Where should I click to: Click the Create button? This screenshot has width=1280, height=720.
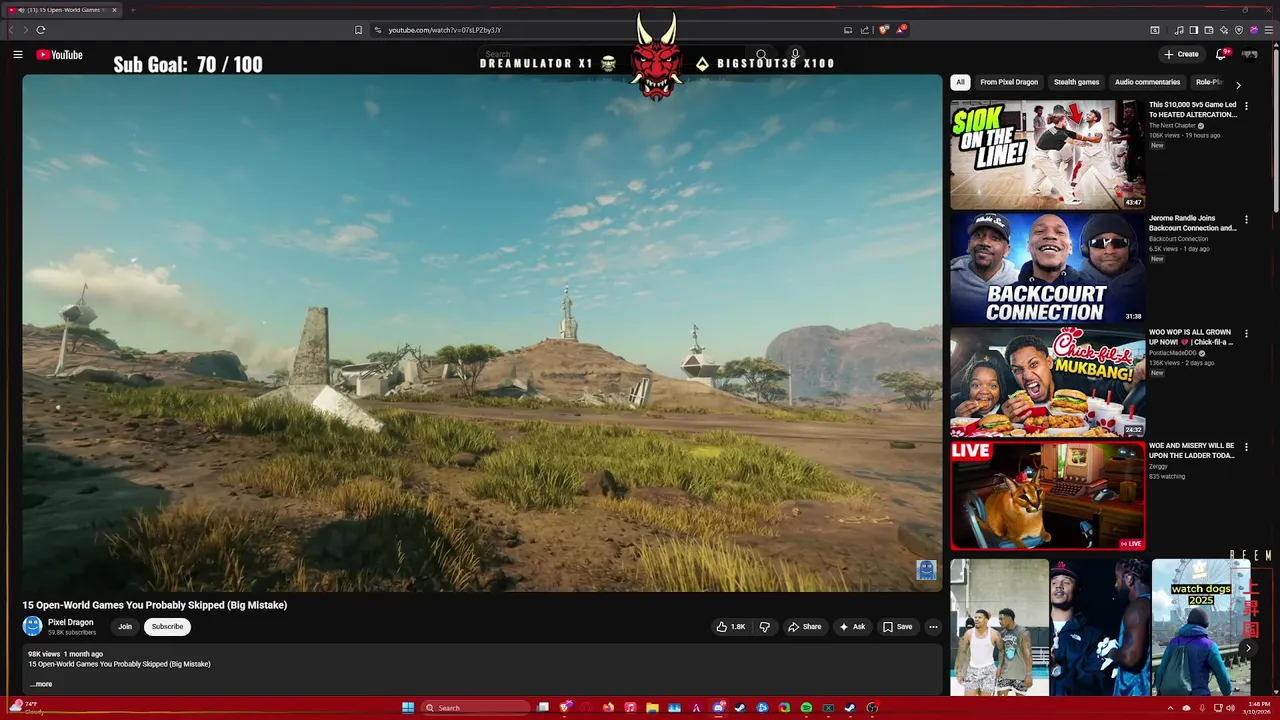coord(1181,54)
